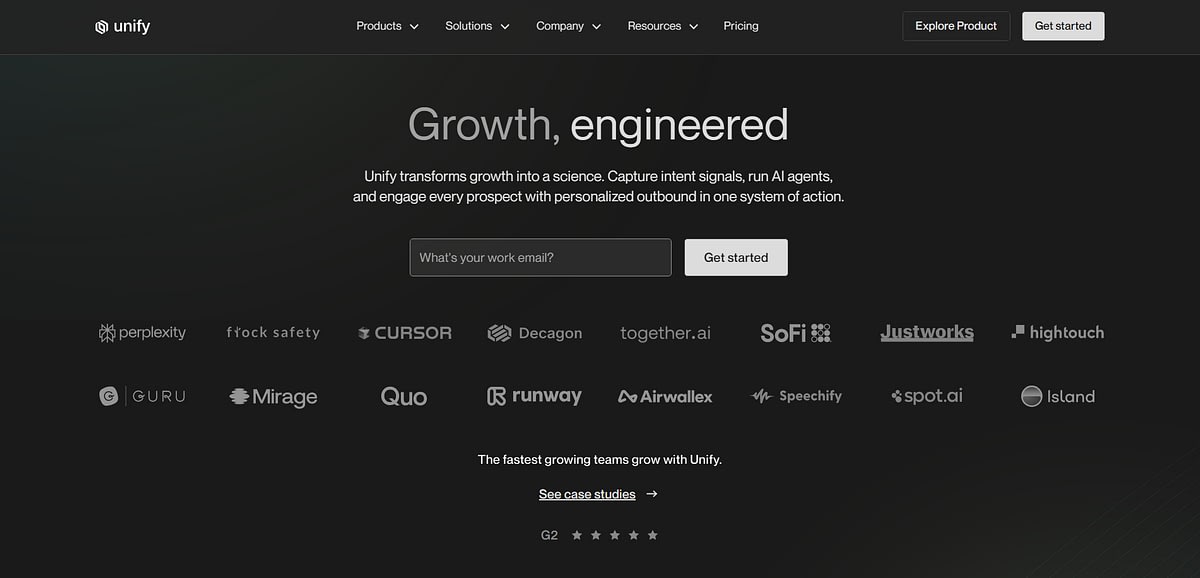Select the spot.ai logo
1200x578 pixels.
tap(926, 396)
